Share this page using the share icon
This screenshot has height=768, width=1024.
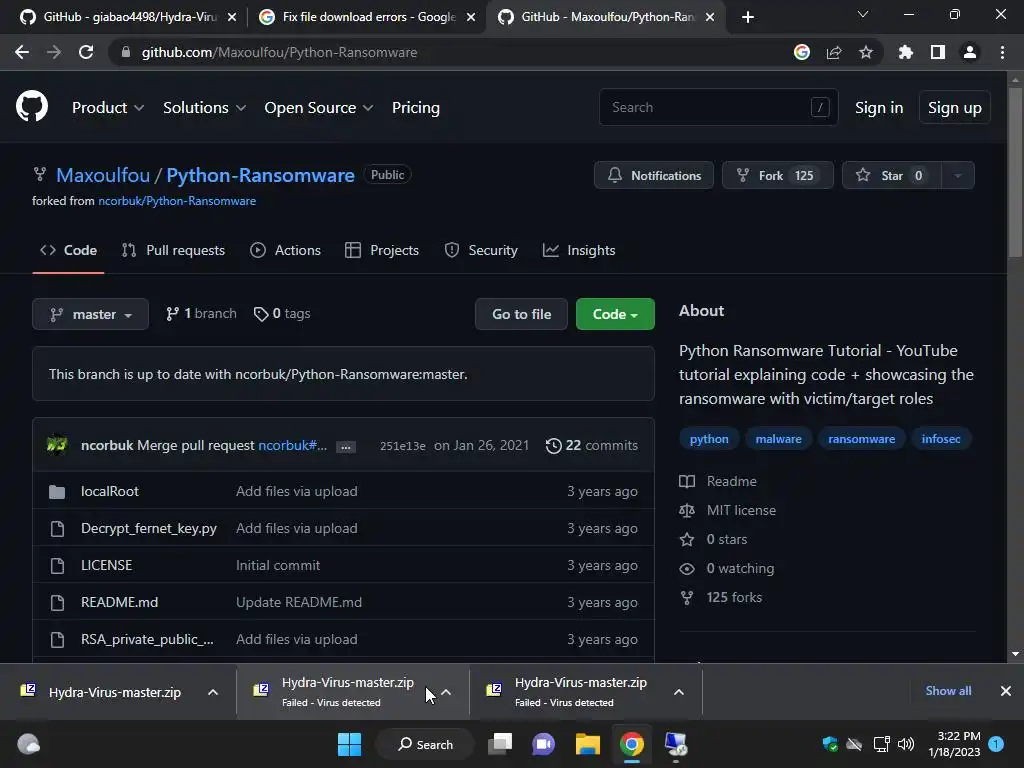click(x=834, y=52)
